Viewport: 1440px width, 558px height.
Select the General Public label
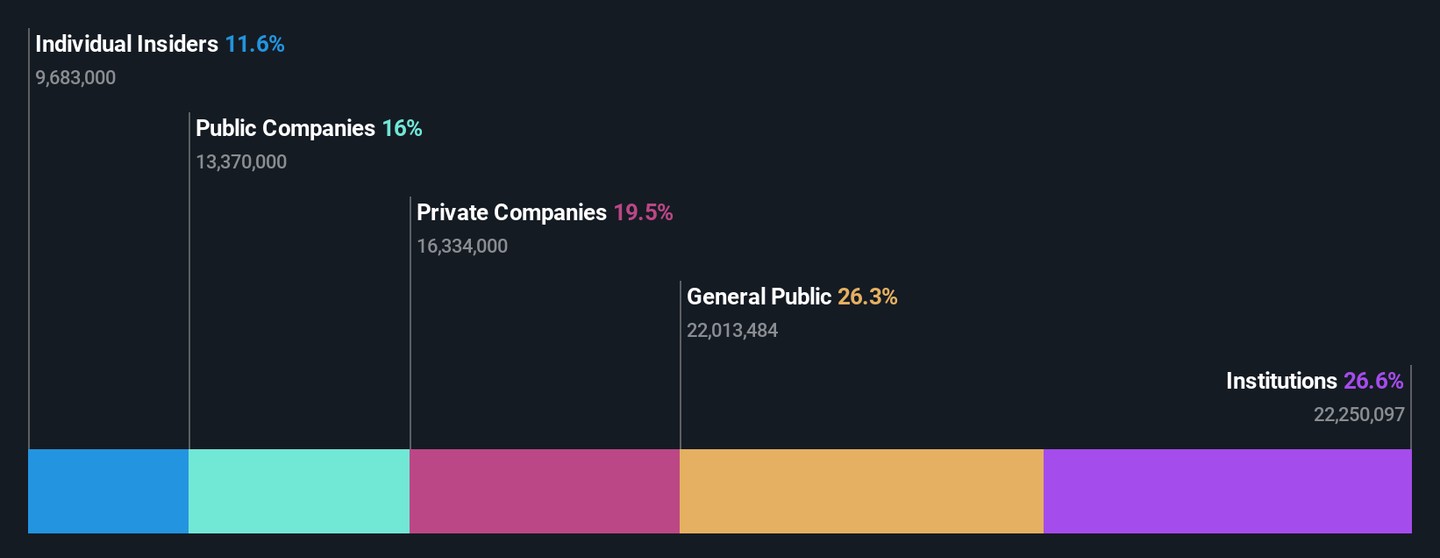759,296
